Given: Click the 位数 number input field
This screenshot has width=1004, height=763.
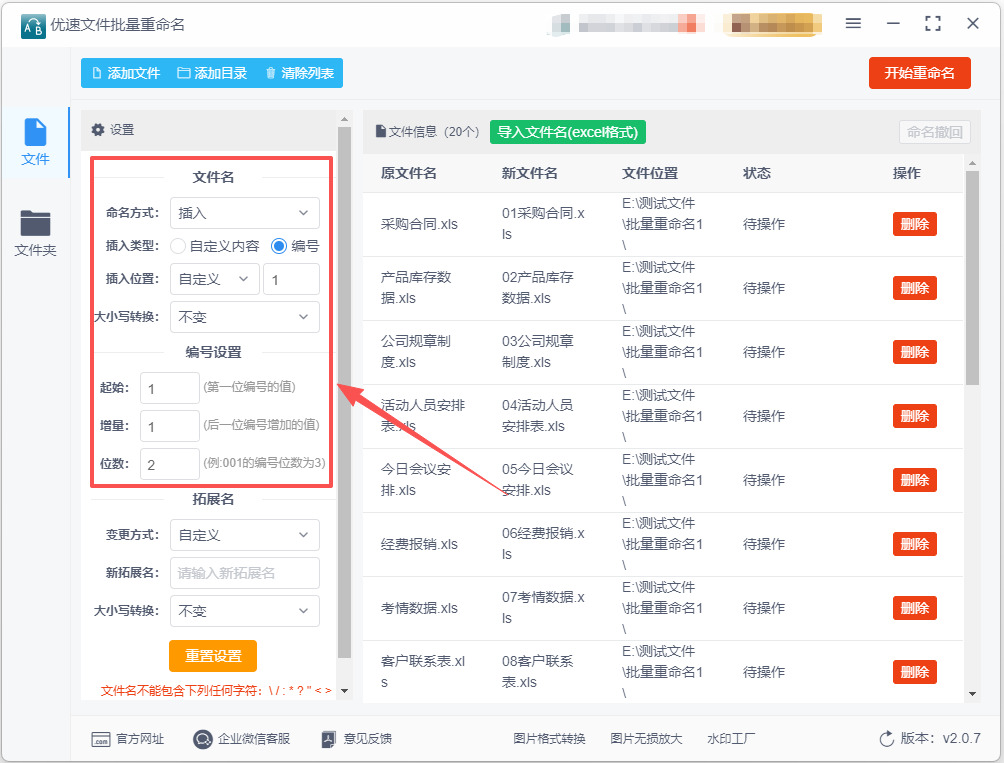Looking at the screenshot, I should click(x=170, y=463).
